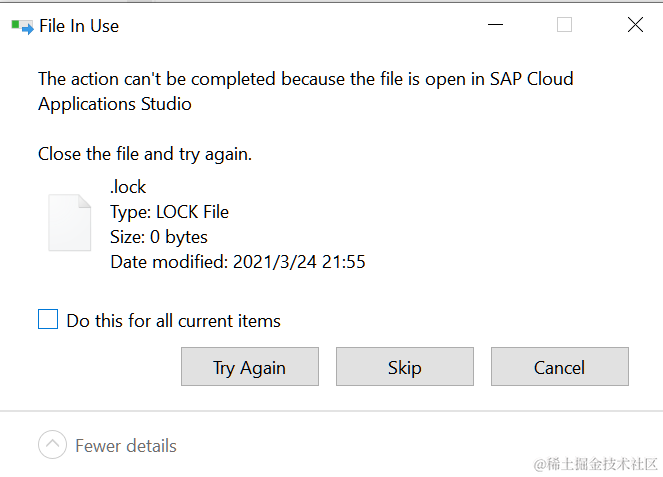
Task: Click the "File In Use" title text
Action: (x=79, y=26)
